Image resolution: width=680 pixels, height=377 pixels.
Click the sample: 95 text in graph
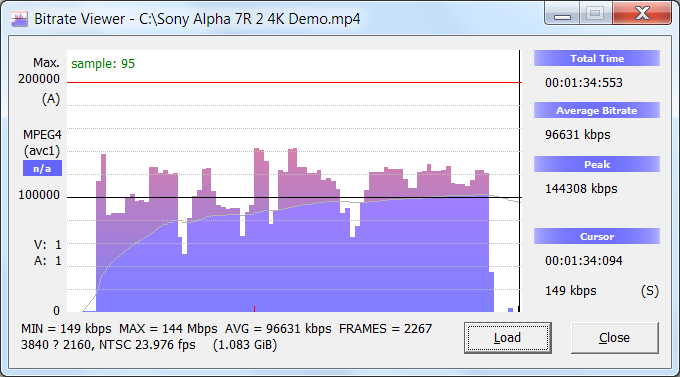point(103,64)
